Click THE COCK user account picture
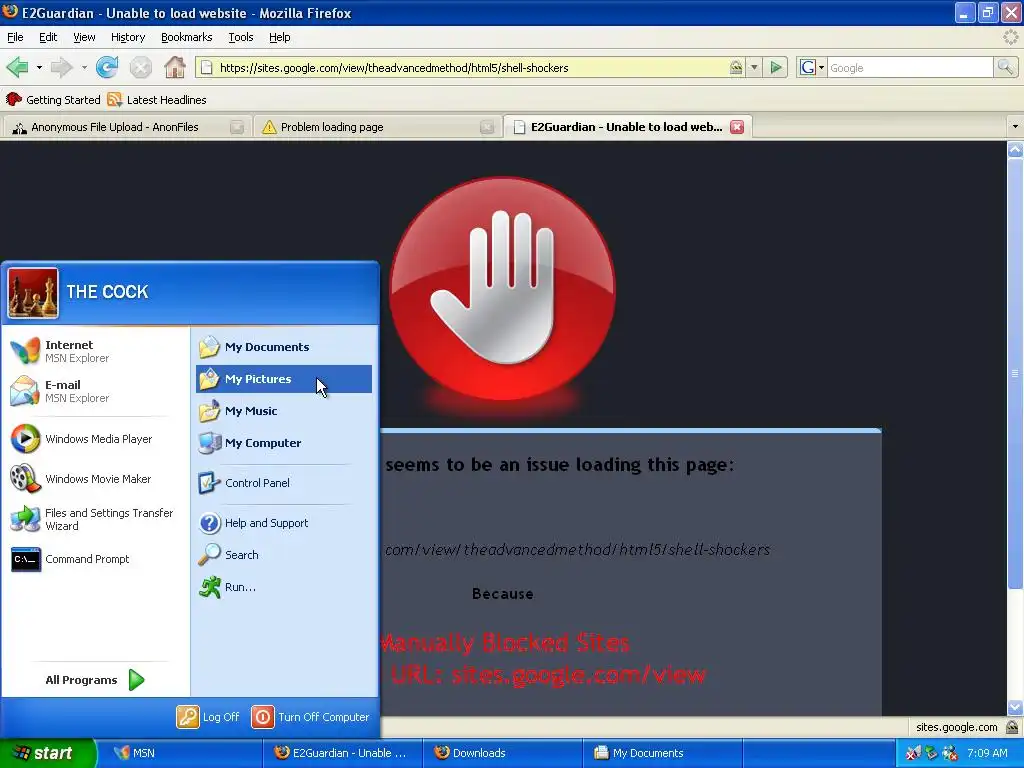Image resolution: width=1024 pixels, height=768 pixels. (33, 293)
